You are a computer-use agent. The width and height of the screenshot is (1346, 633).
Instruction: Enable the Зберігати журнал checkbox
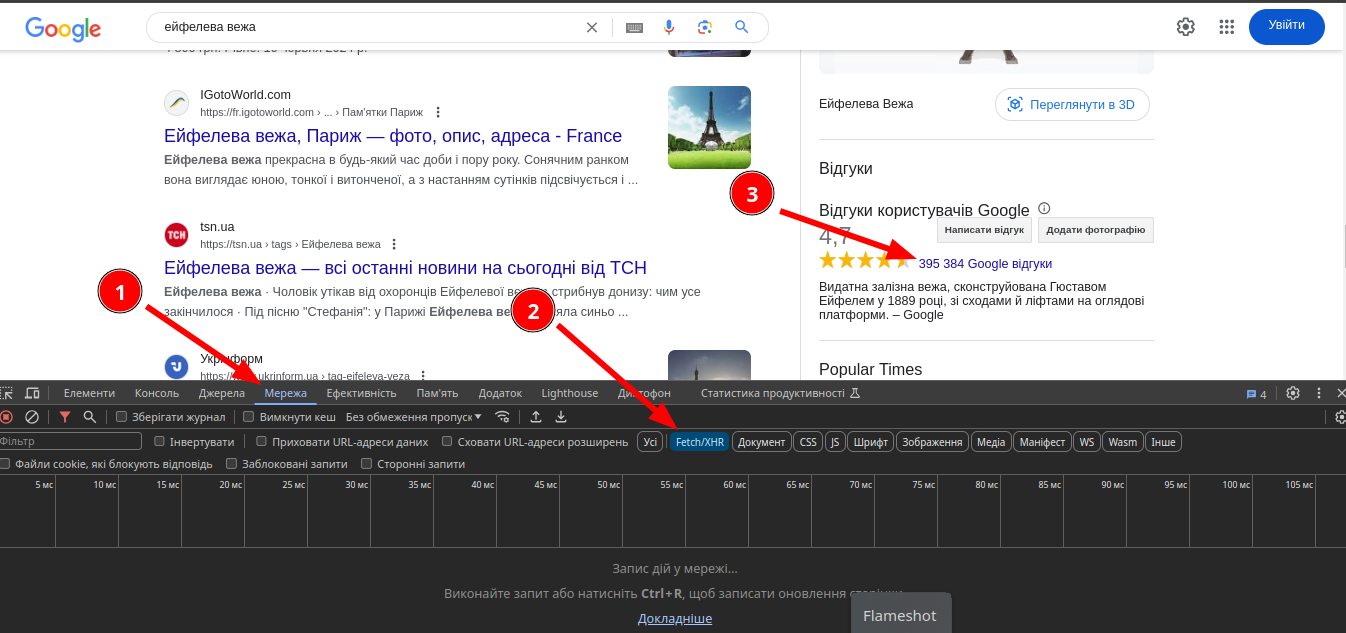click(122, 417)
